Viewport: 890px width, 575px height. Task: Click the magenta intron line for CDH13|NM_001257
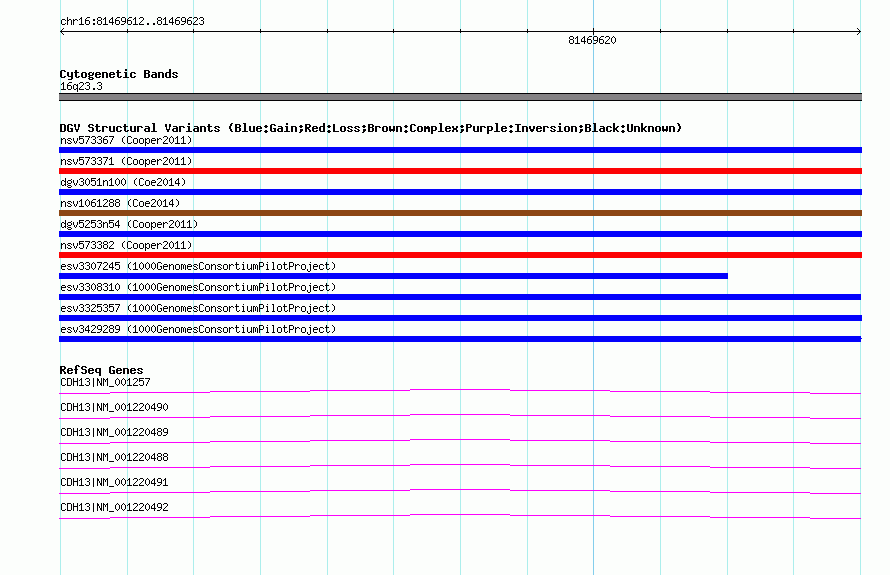(x=460, y=391)
